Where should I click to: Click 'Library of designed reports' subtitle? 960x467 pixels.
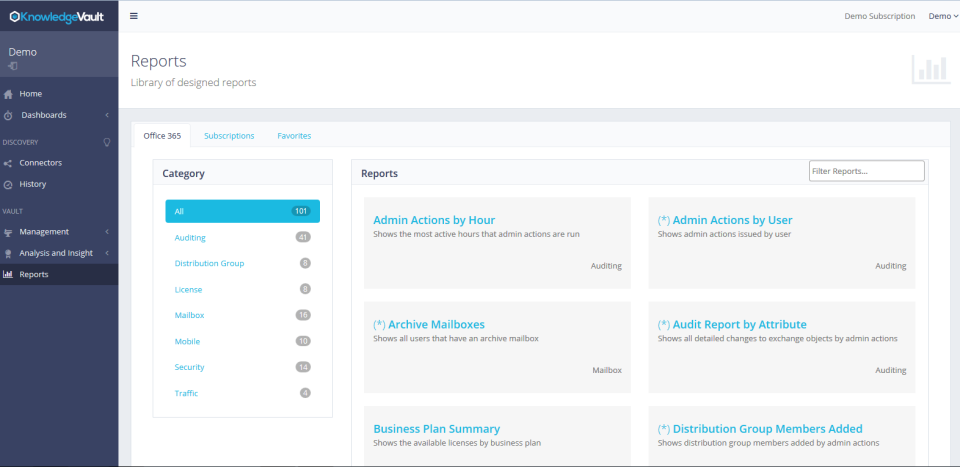[x=193, y=83]
